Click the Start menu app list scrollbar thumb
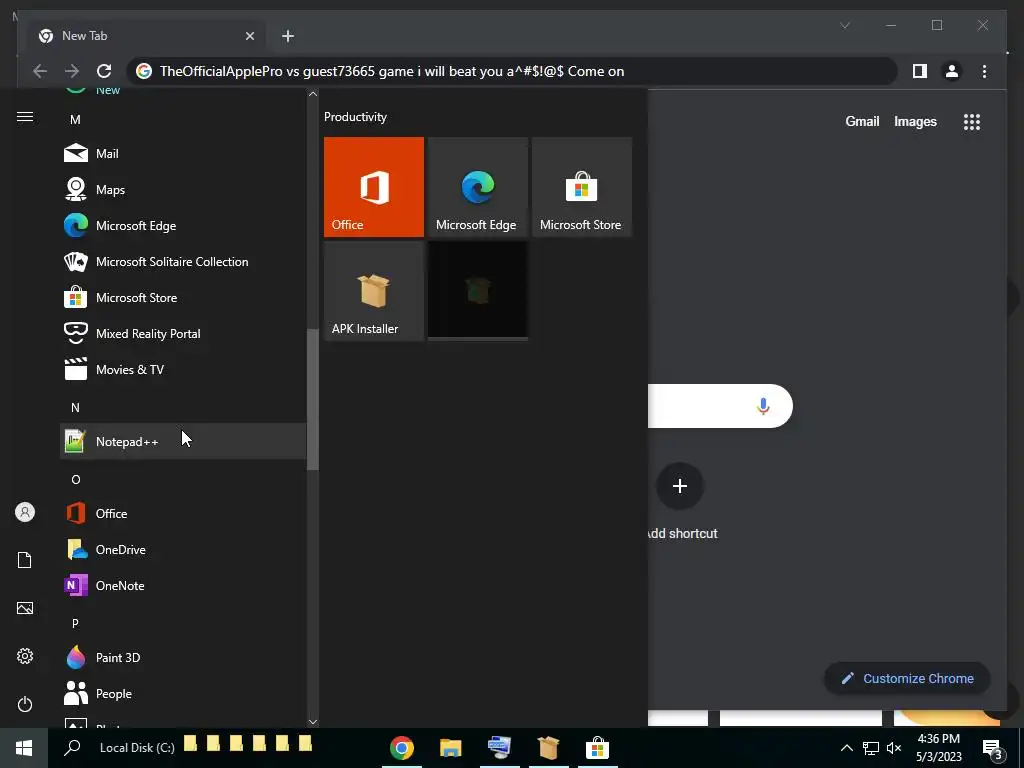 click(313, 399)
